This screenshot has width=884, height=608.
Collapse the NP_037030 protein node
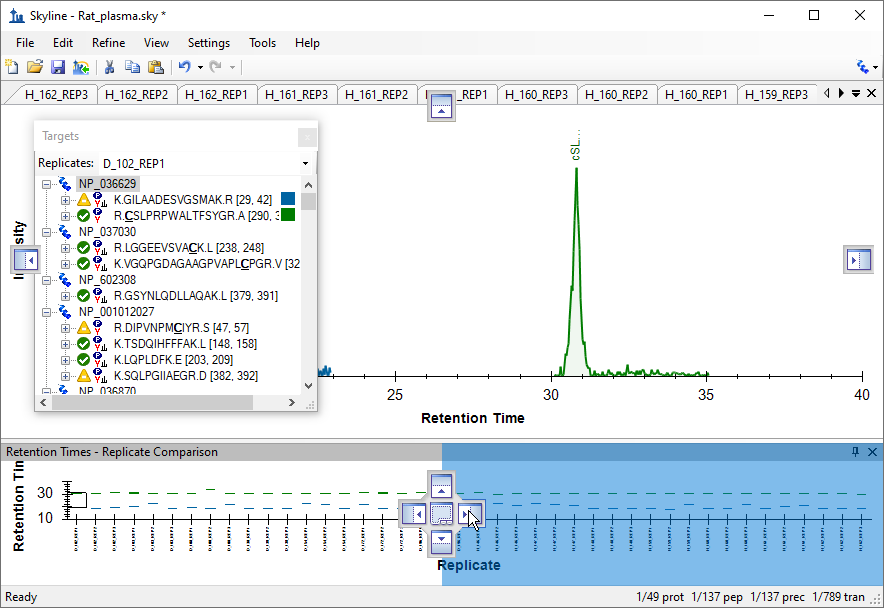(x=46, y=232)
